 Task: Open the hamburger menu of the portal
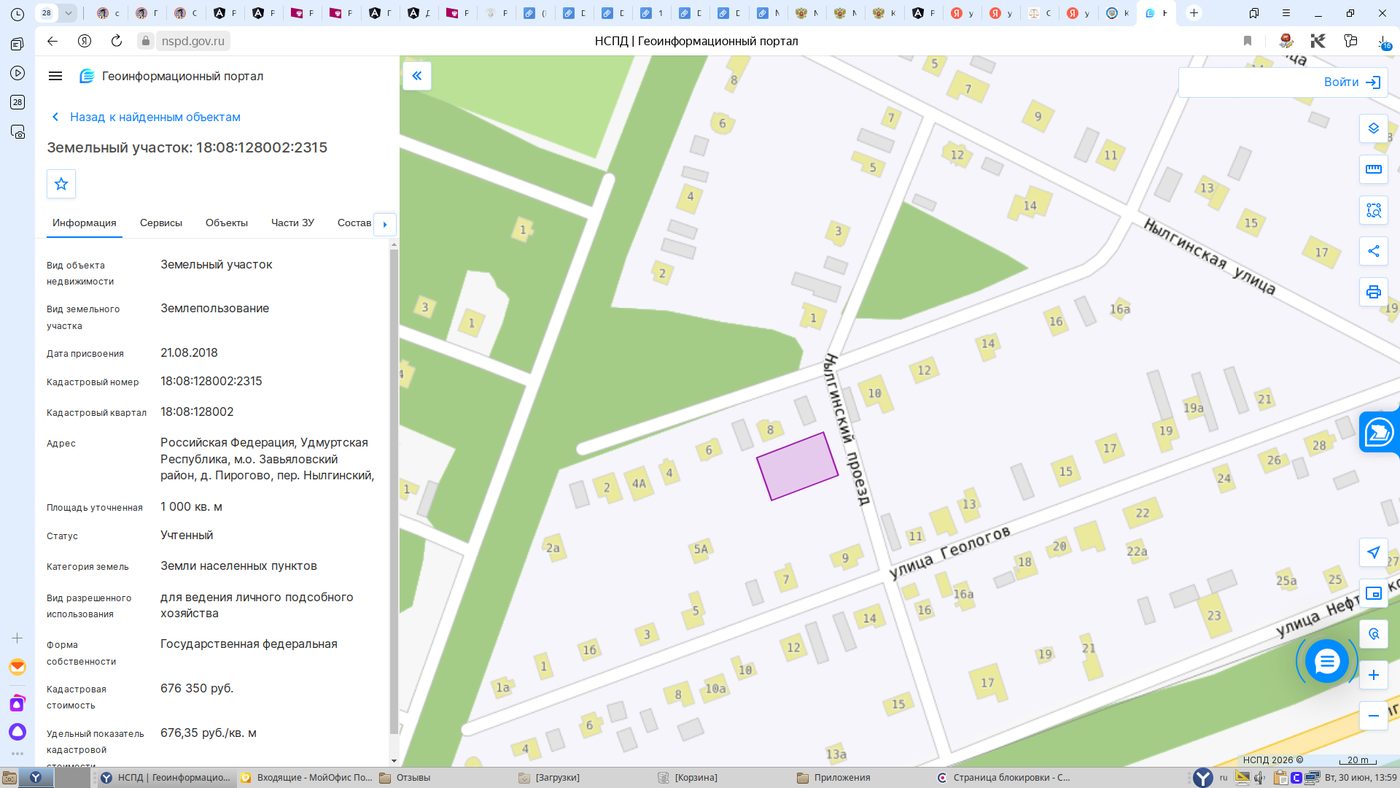pos(55,76)
